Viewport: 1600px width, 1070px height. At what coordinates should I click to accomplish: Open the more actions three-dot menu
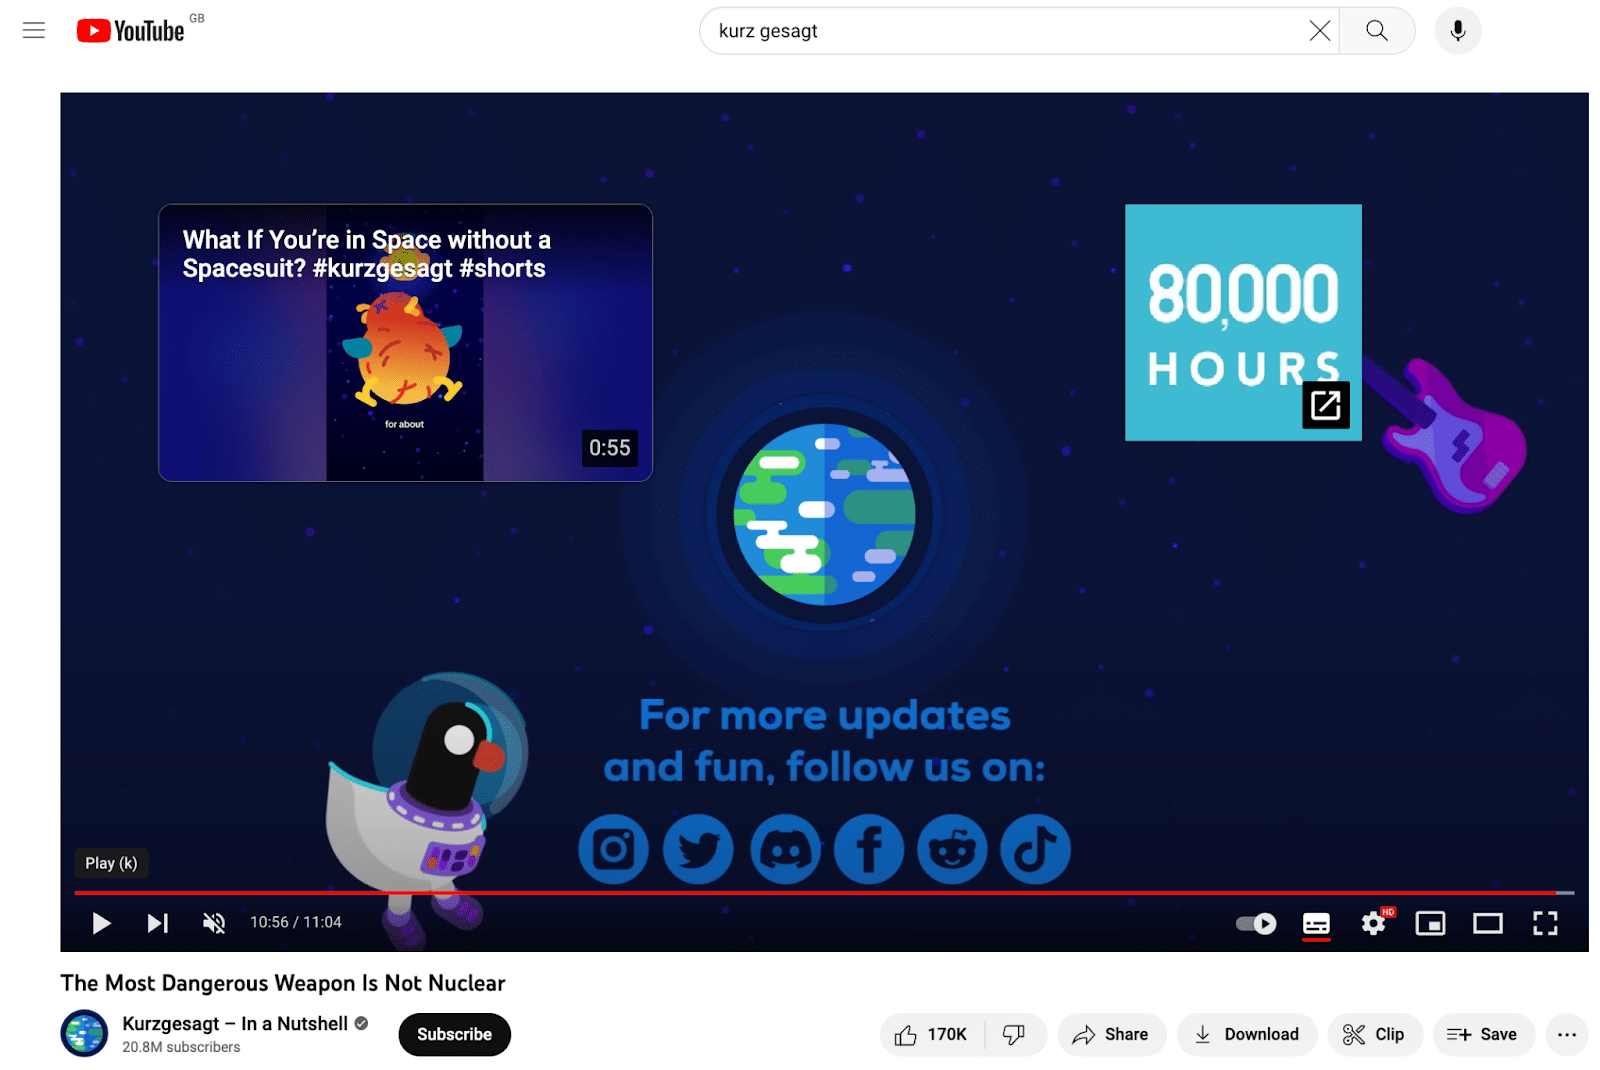pyautogui.click(x=1567, y=1035)
